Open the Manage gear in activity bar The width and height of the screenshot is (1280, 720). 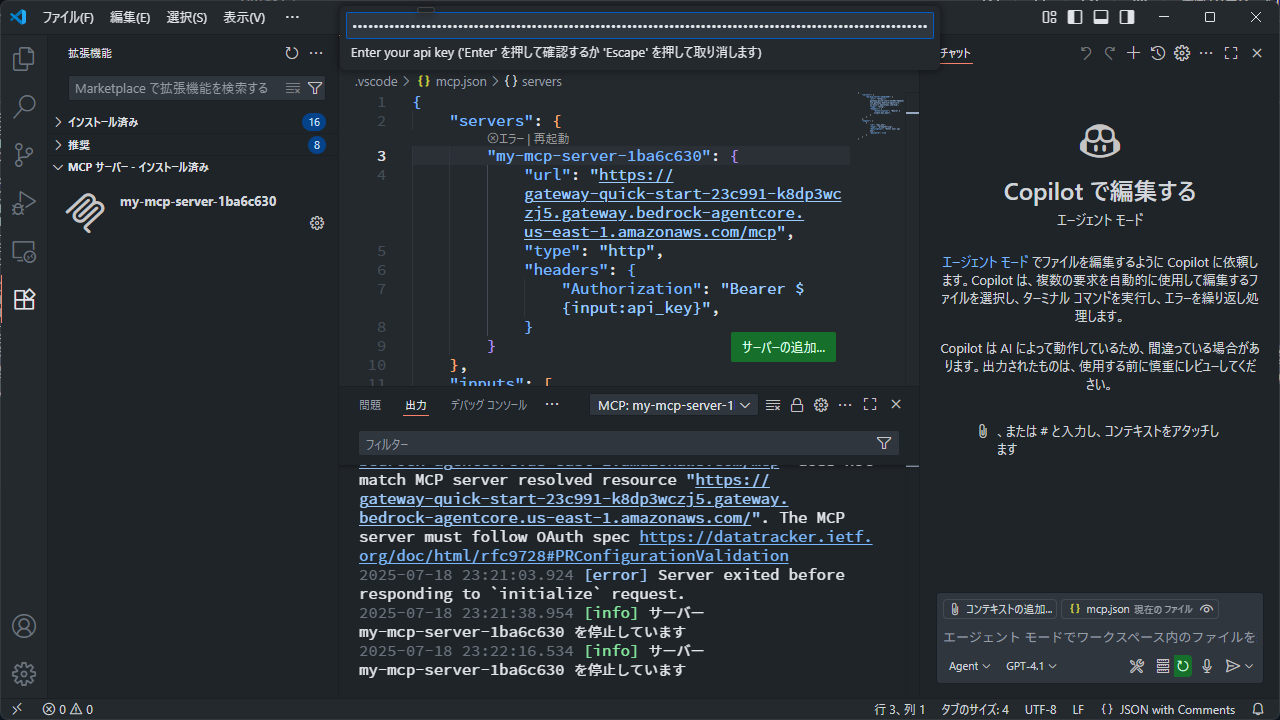tap(24, 674)
